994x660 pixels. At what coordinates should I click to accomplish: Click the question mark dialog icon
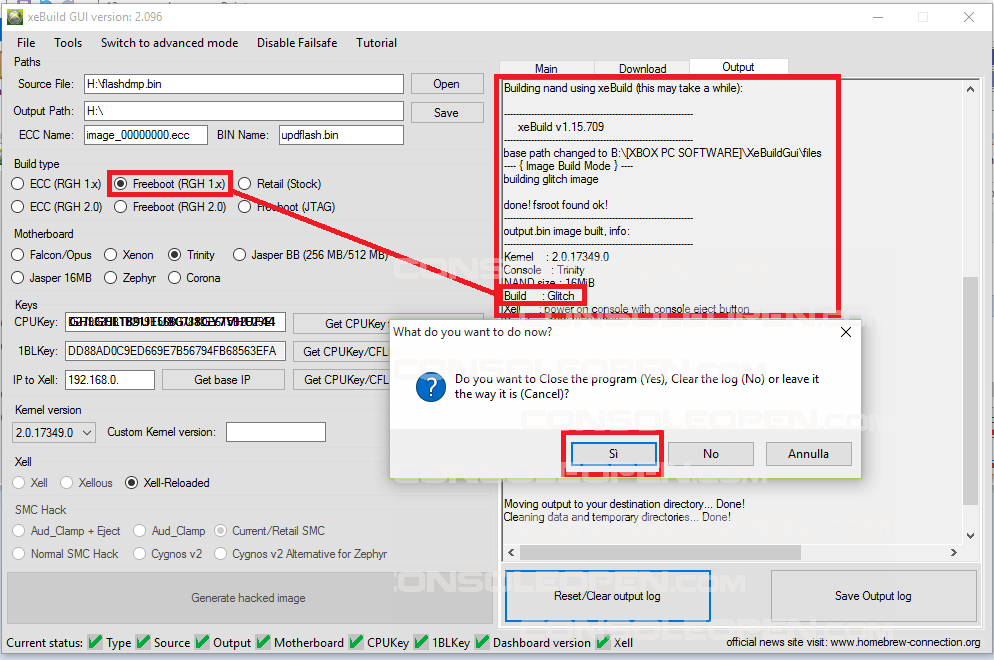430,386
